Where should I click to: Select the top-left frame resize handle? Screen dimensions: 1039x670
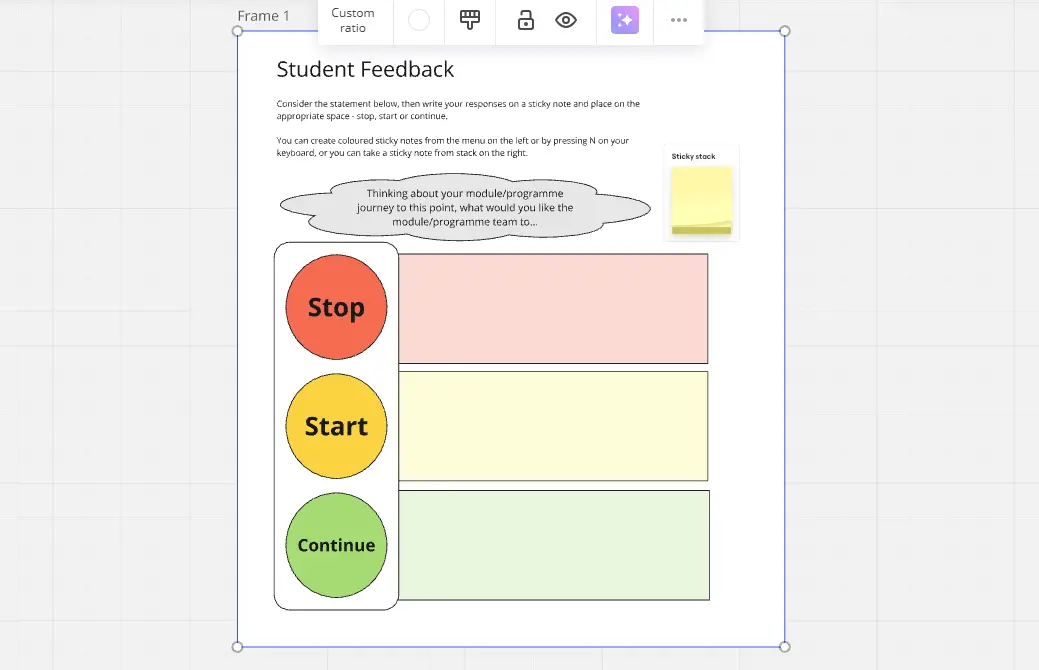tap(238, 31)
